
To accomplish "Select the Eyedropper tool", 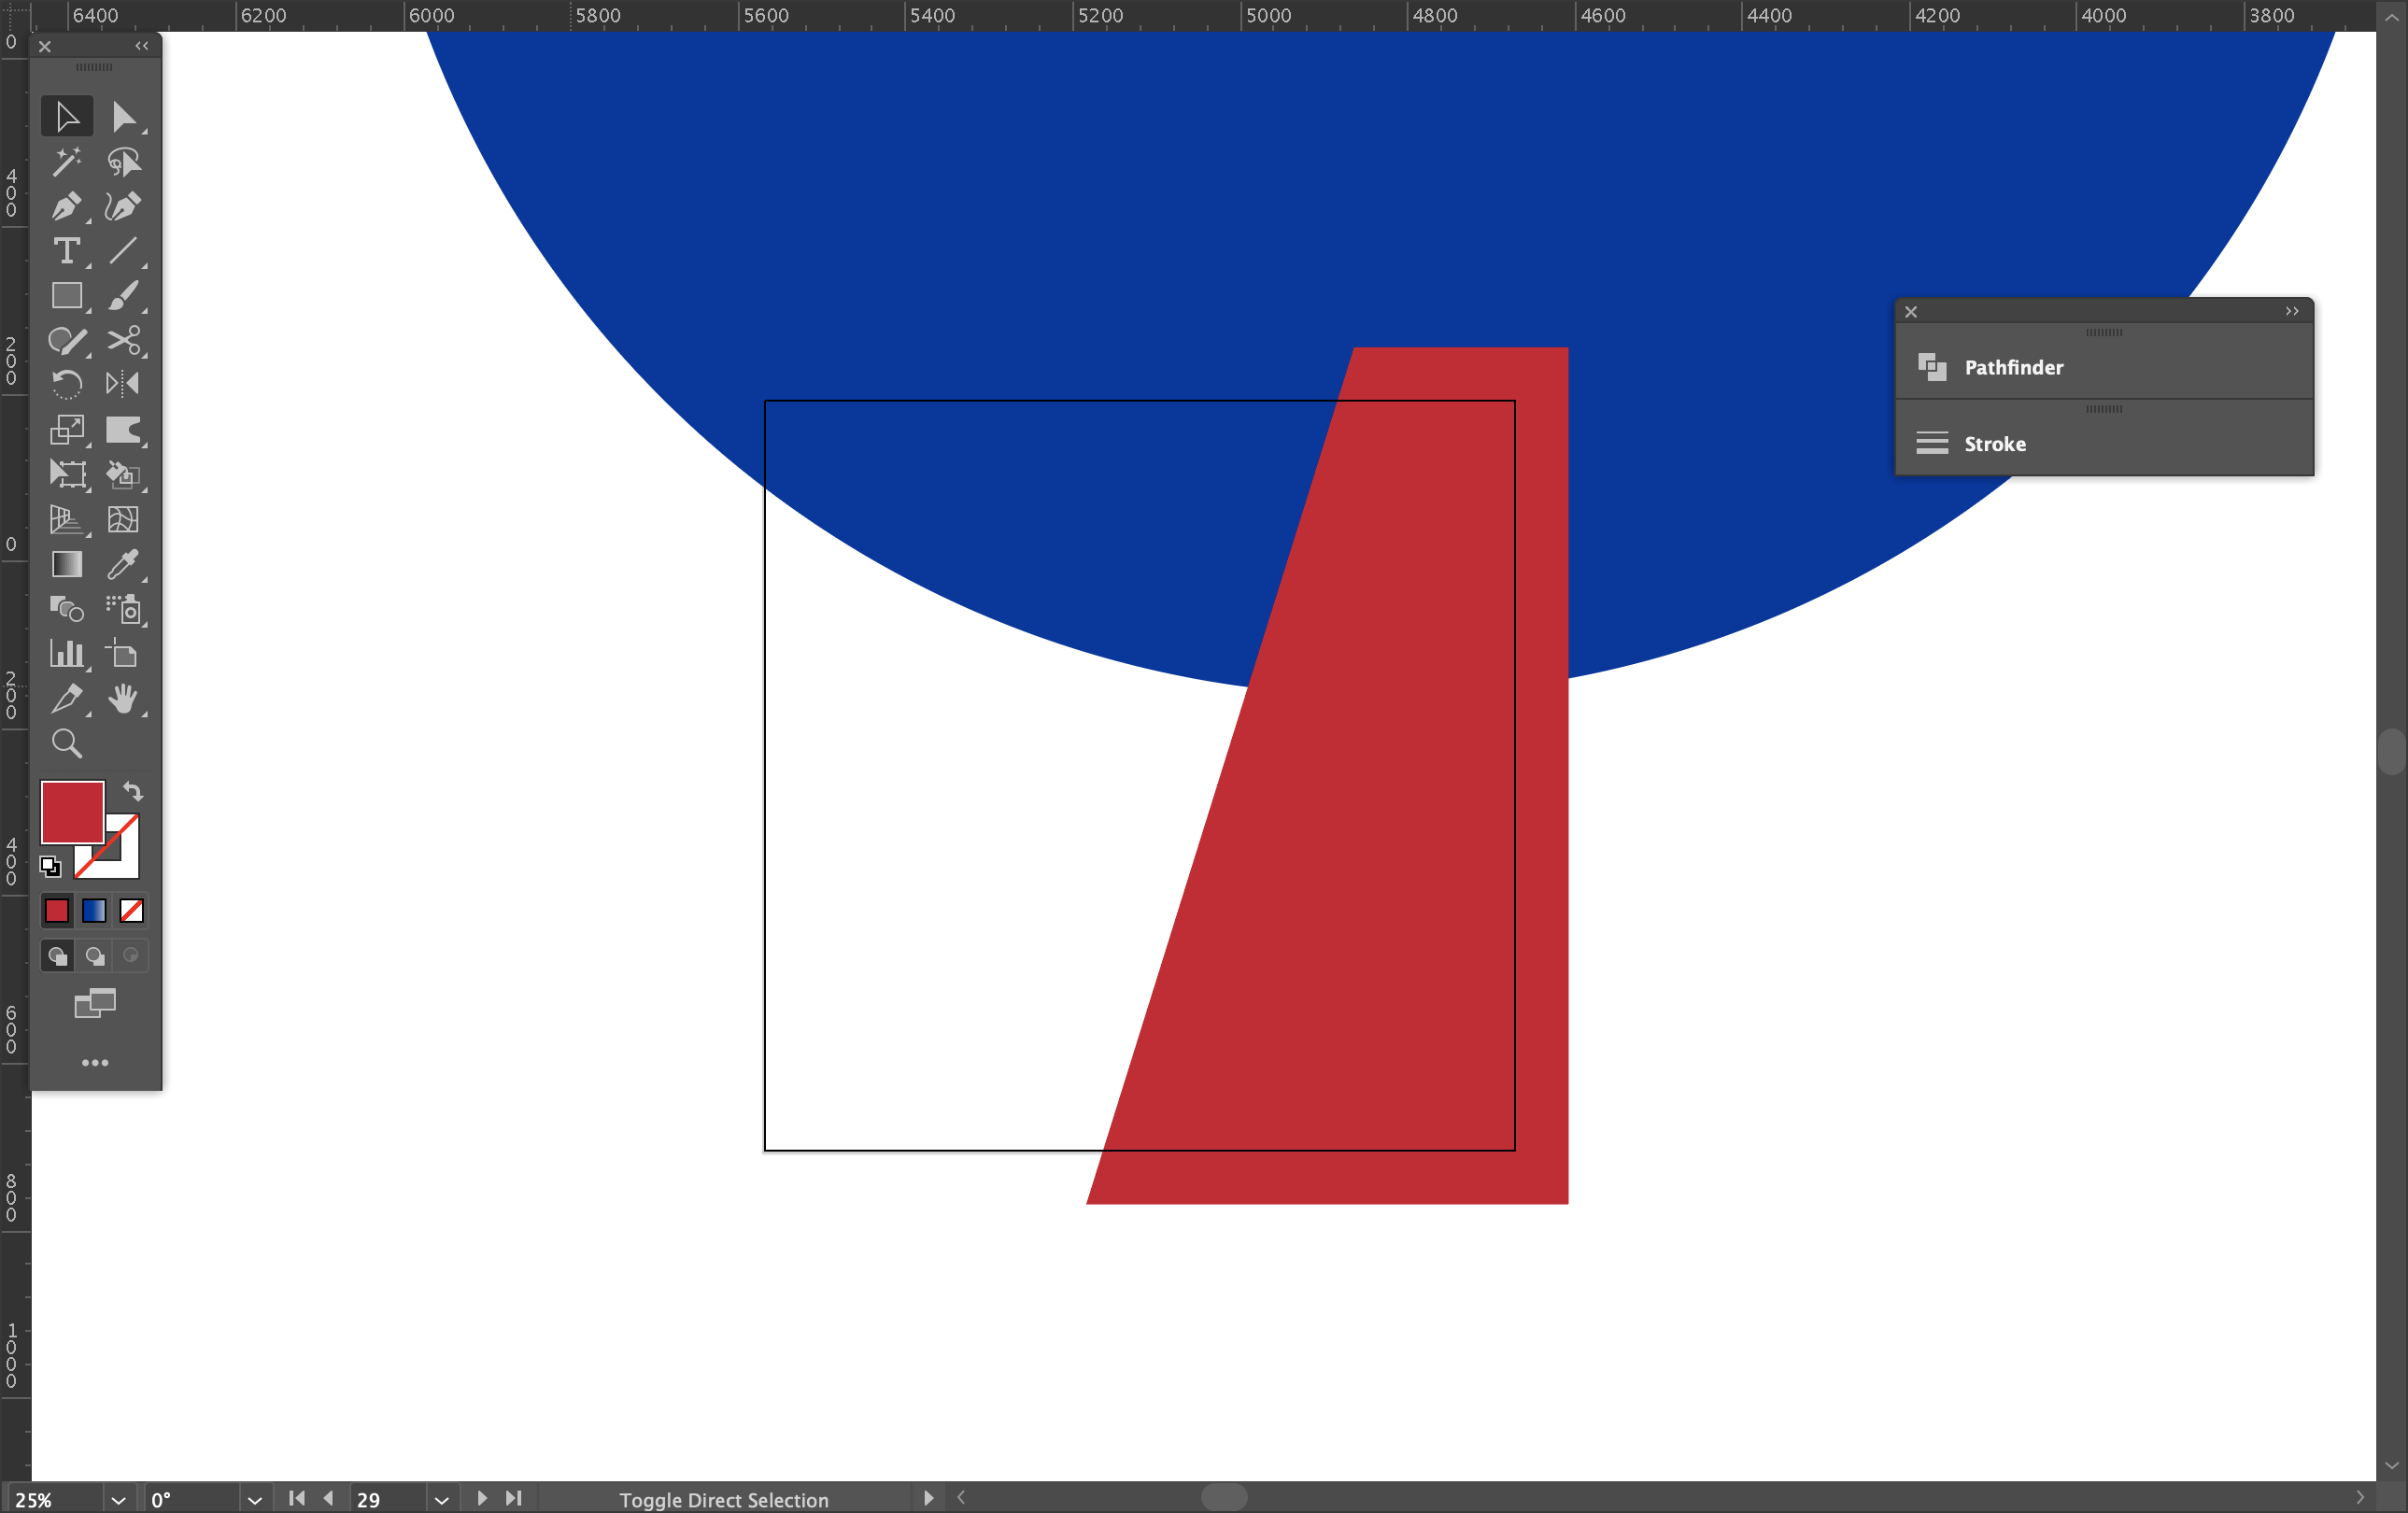I will 123,565.
